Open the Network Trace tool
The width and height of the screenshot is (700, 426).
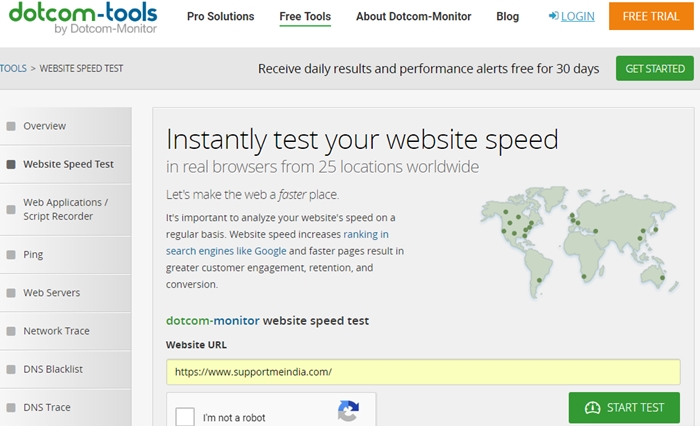[x=66, y=331]
